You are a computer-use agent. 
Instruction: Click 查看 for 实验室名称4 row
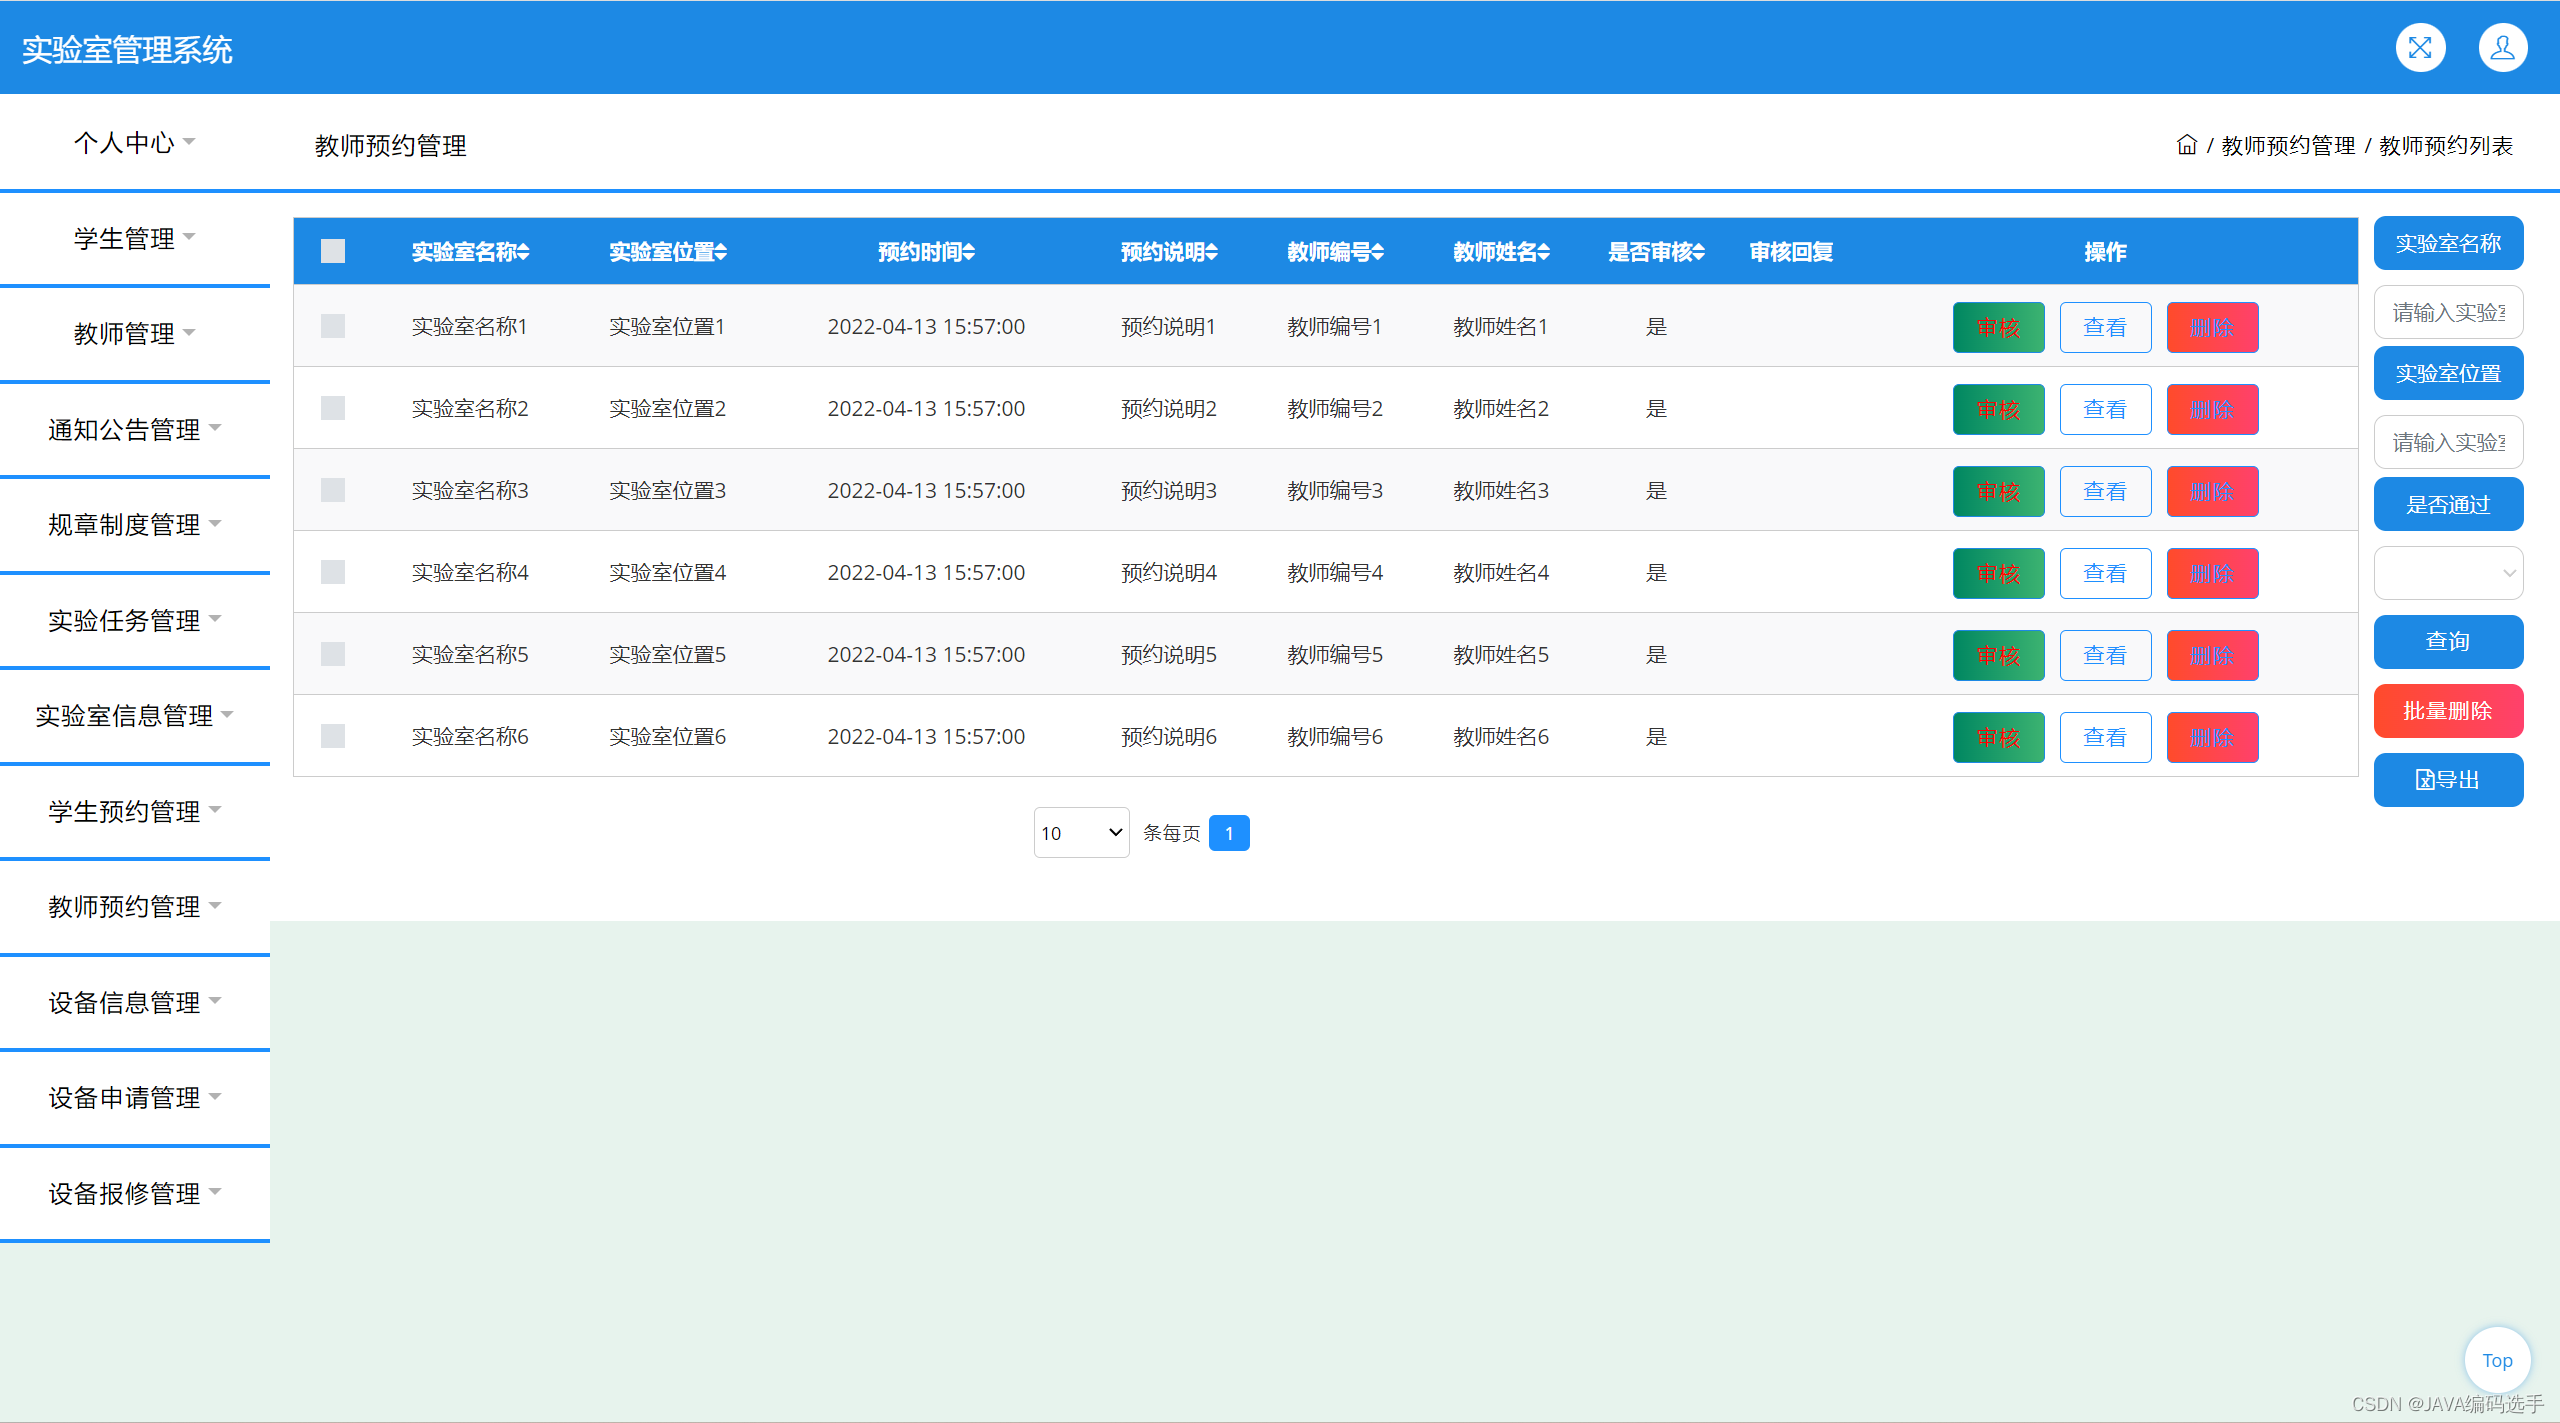coord(2105,573)
